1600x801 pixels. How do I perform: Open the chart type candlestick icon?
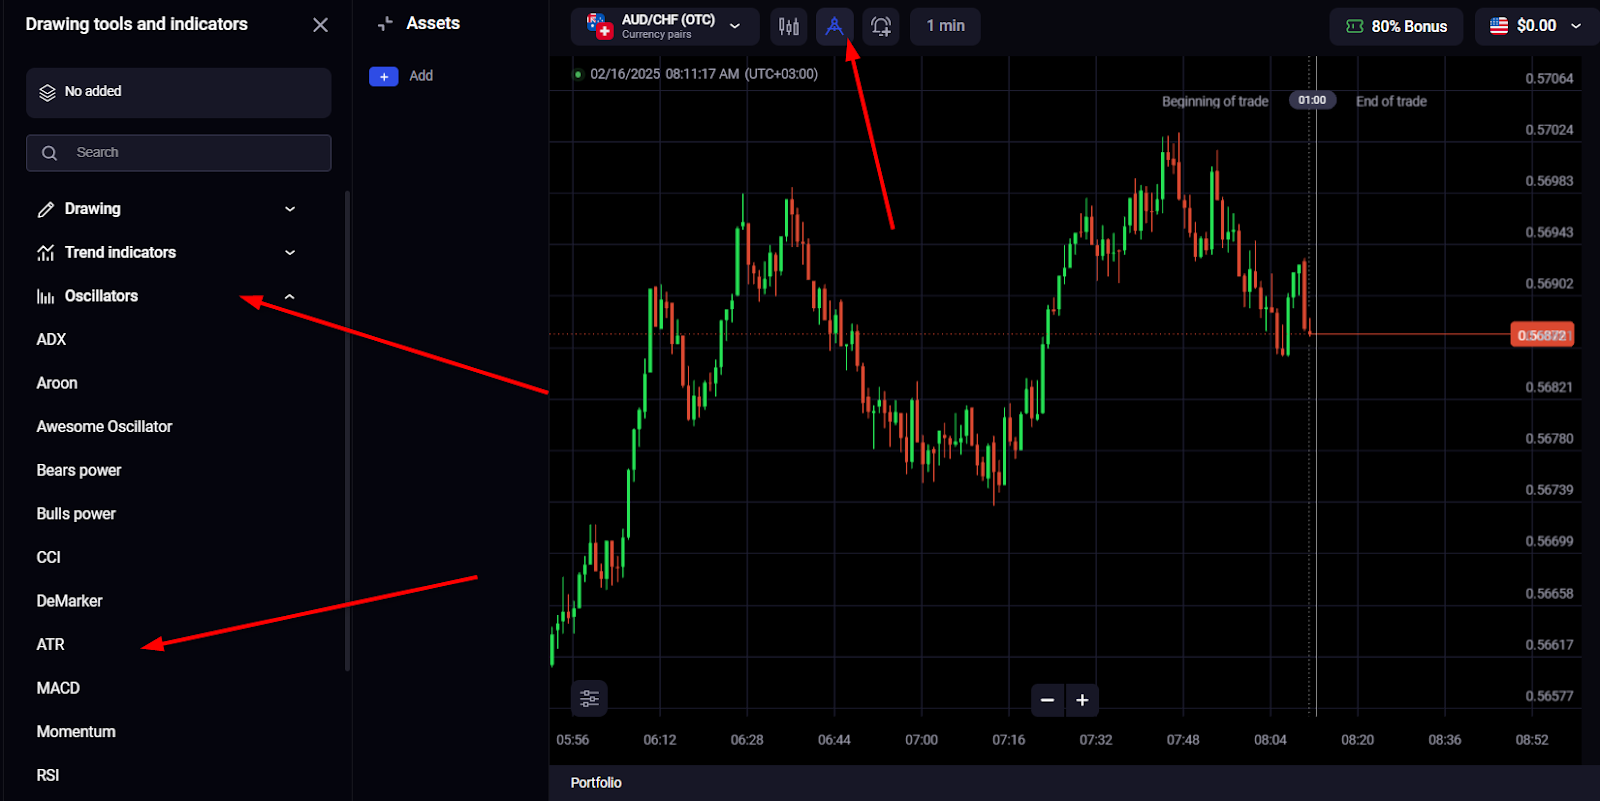tap(789, 26)
